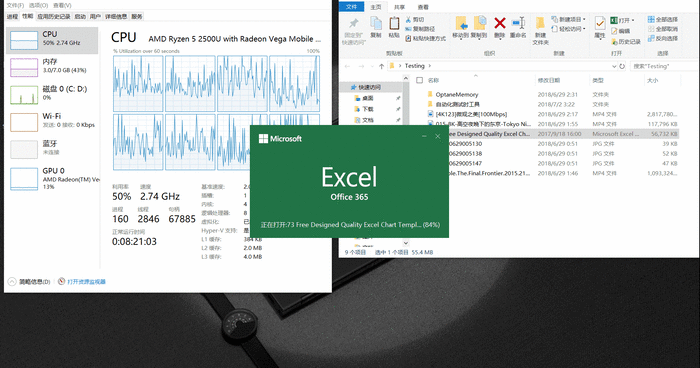Image resolution: width=700 pixels, height=368 pixels.
Task: Toggle the select-all checkbox beside 名称 header
Action: pyautogui.click(x=419, y=80)
